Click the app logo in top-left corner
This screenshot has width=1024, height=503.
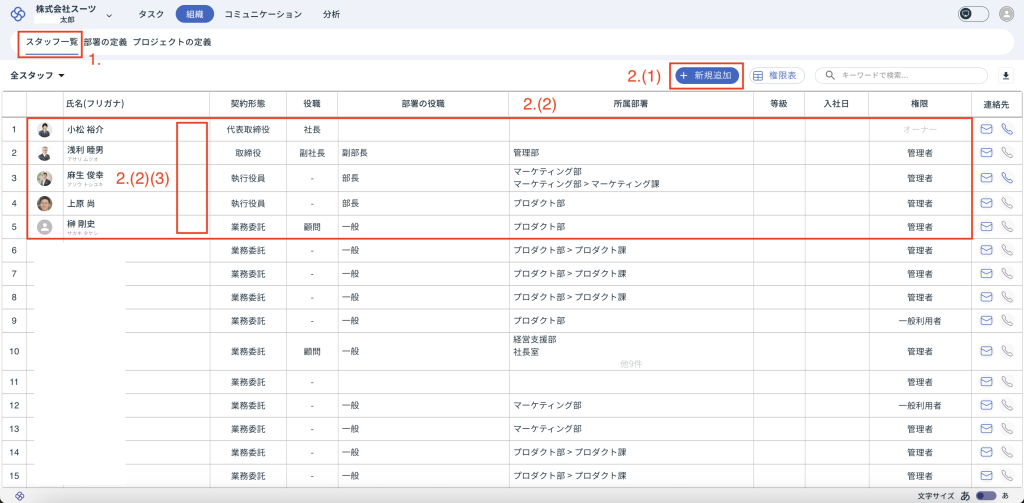(x=17, y=14)
